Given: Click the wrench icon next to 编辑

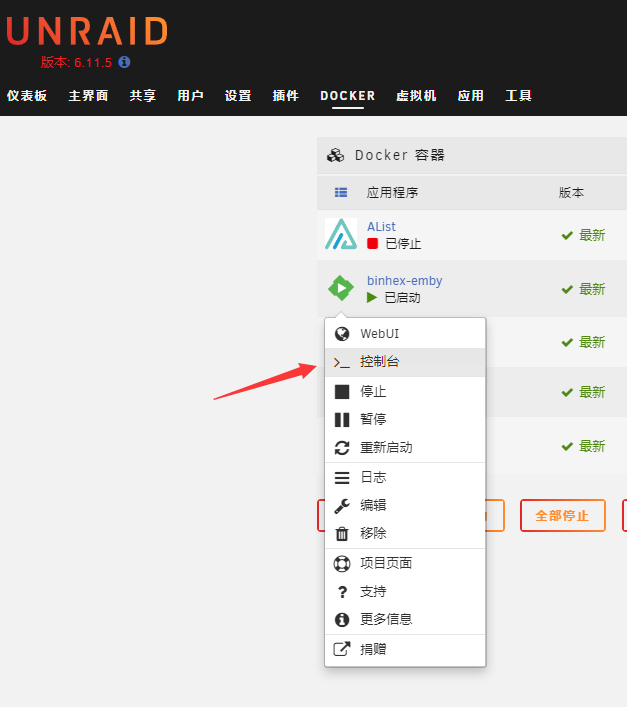Looking at the screenshot, I should 342,506.
